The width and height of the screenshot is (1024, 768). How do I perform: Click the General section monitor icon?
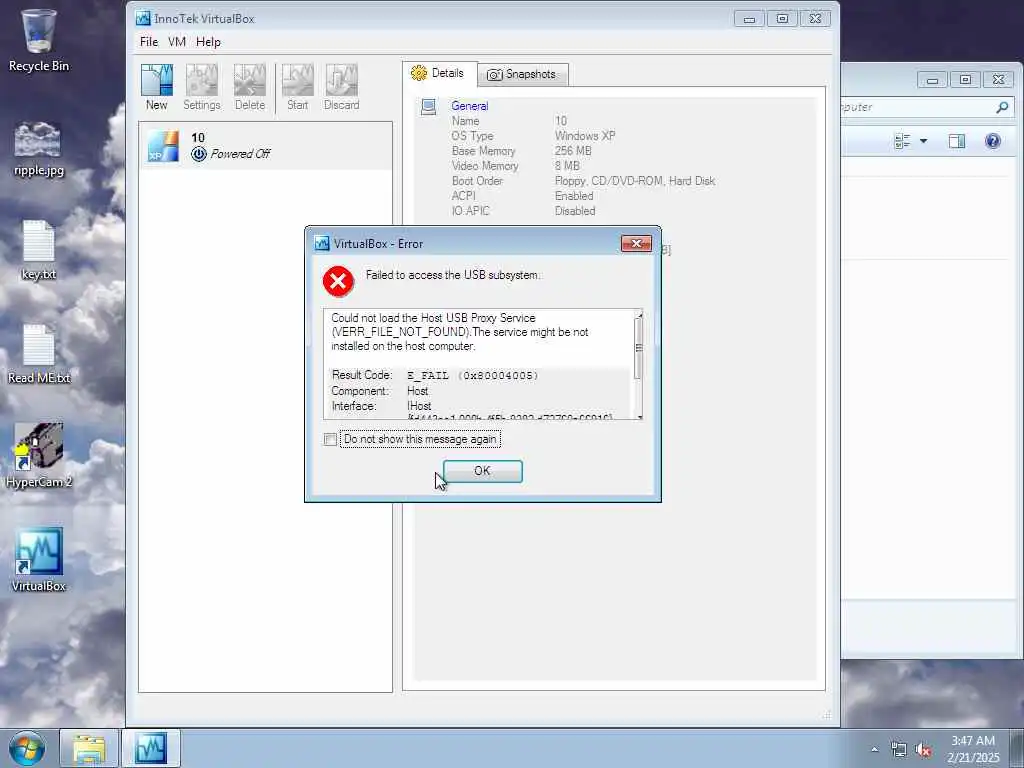click(x=428, y=106)
